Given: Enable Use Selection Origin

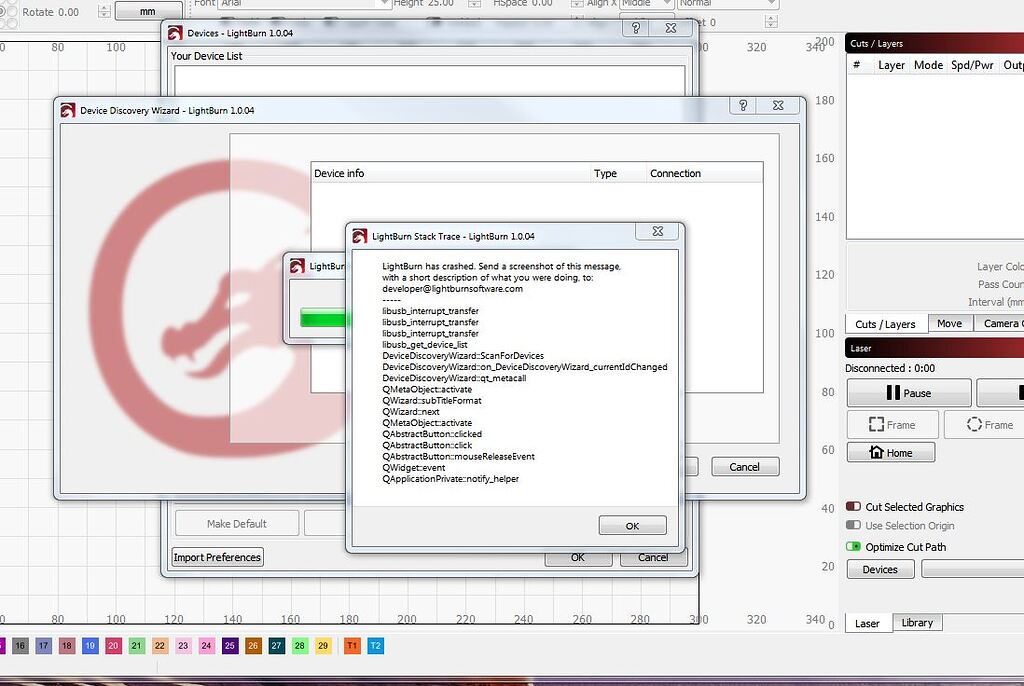Looking at the screenshot, I should [x=853, y=526].
